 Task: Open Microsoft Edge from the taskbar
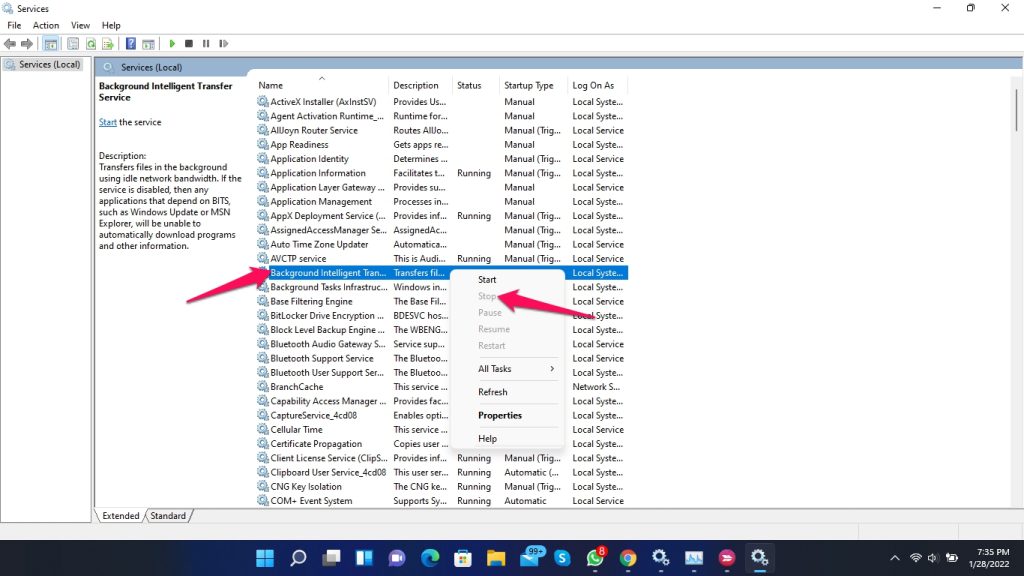coord(430,558)
